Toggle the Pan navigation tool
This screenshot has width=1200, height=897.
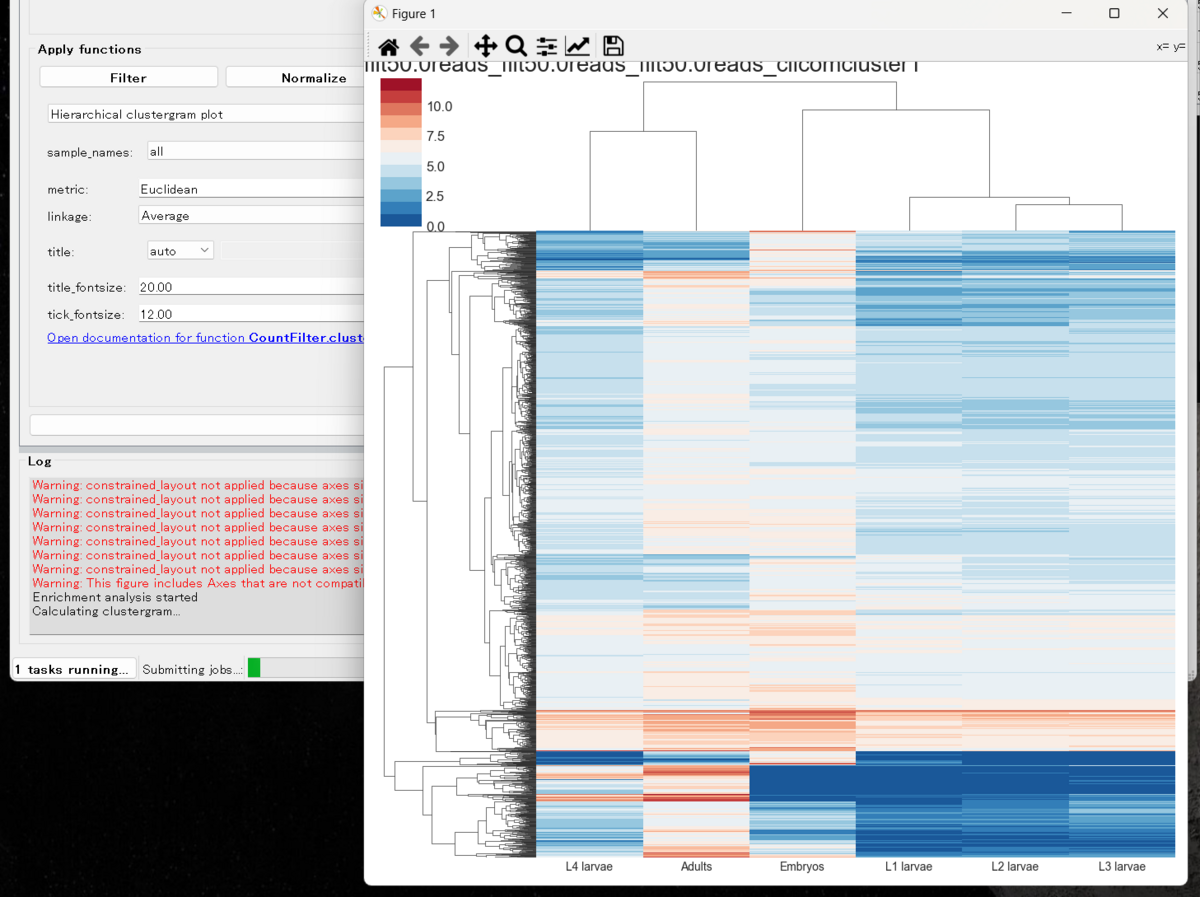coord(485,45)
